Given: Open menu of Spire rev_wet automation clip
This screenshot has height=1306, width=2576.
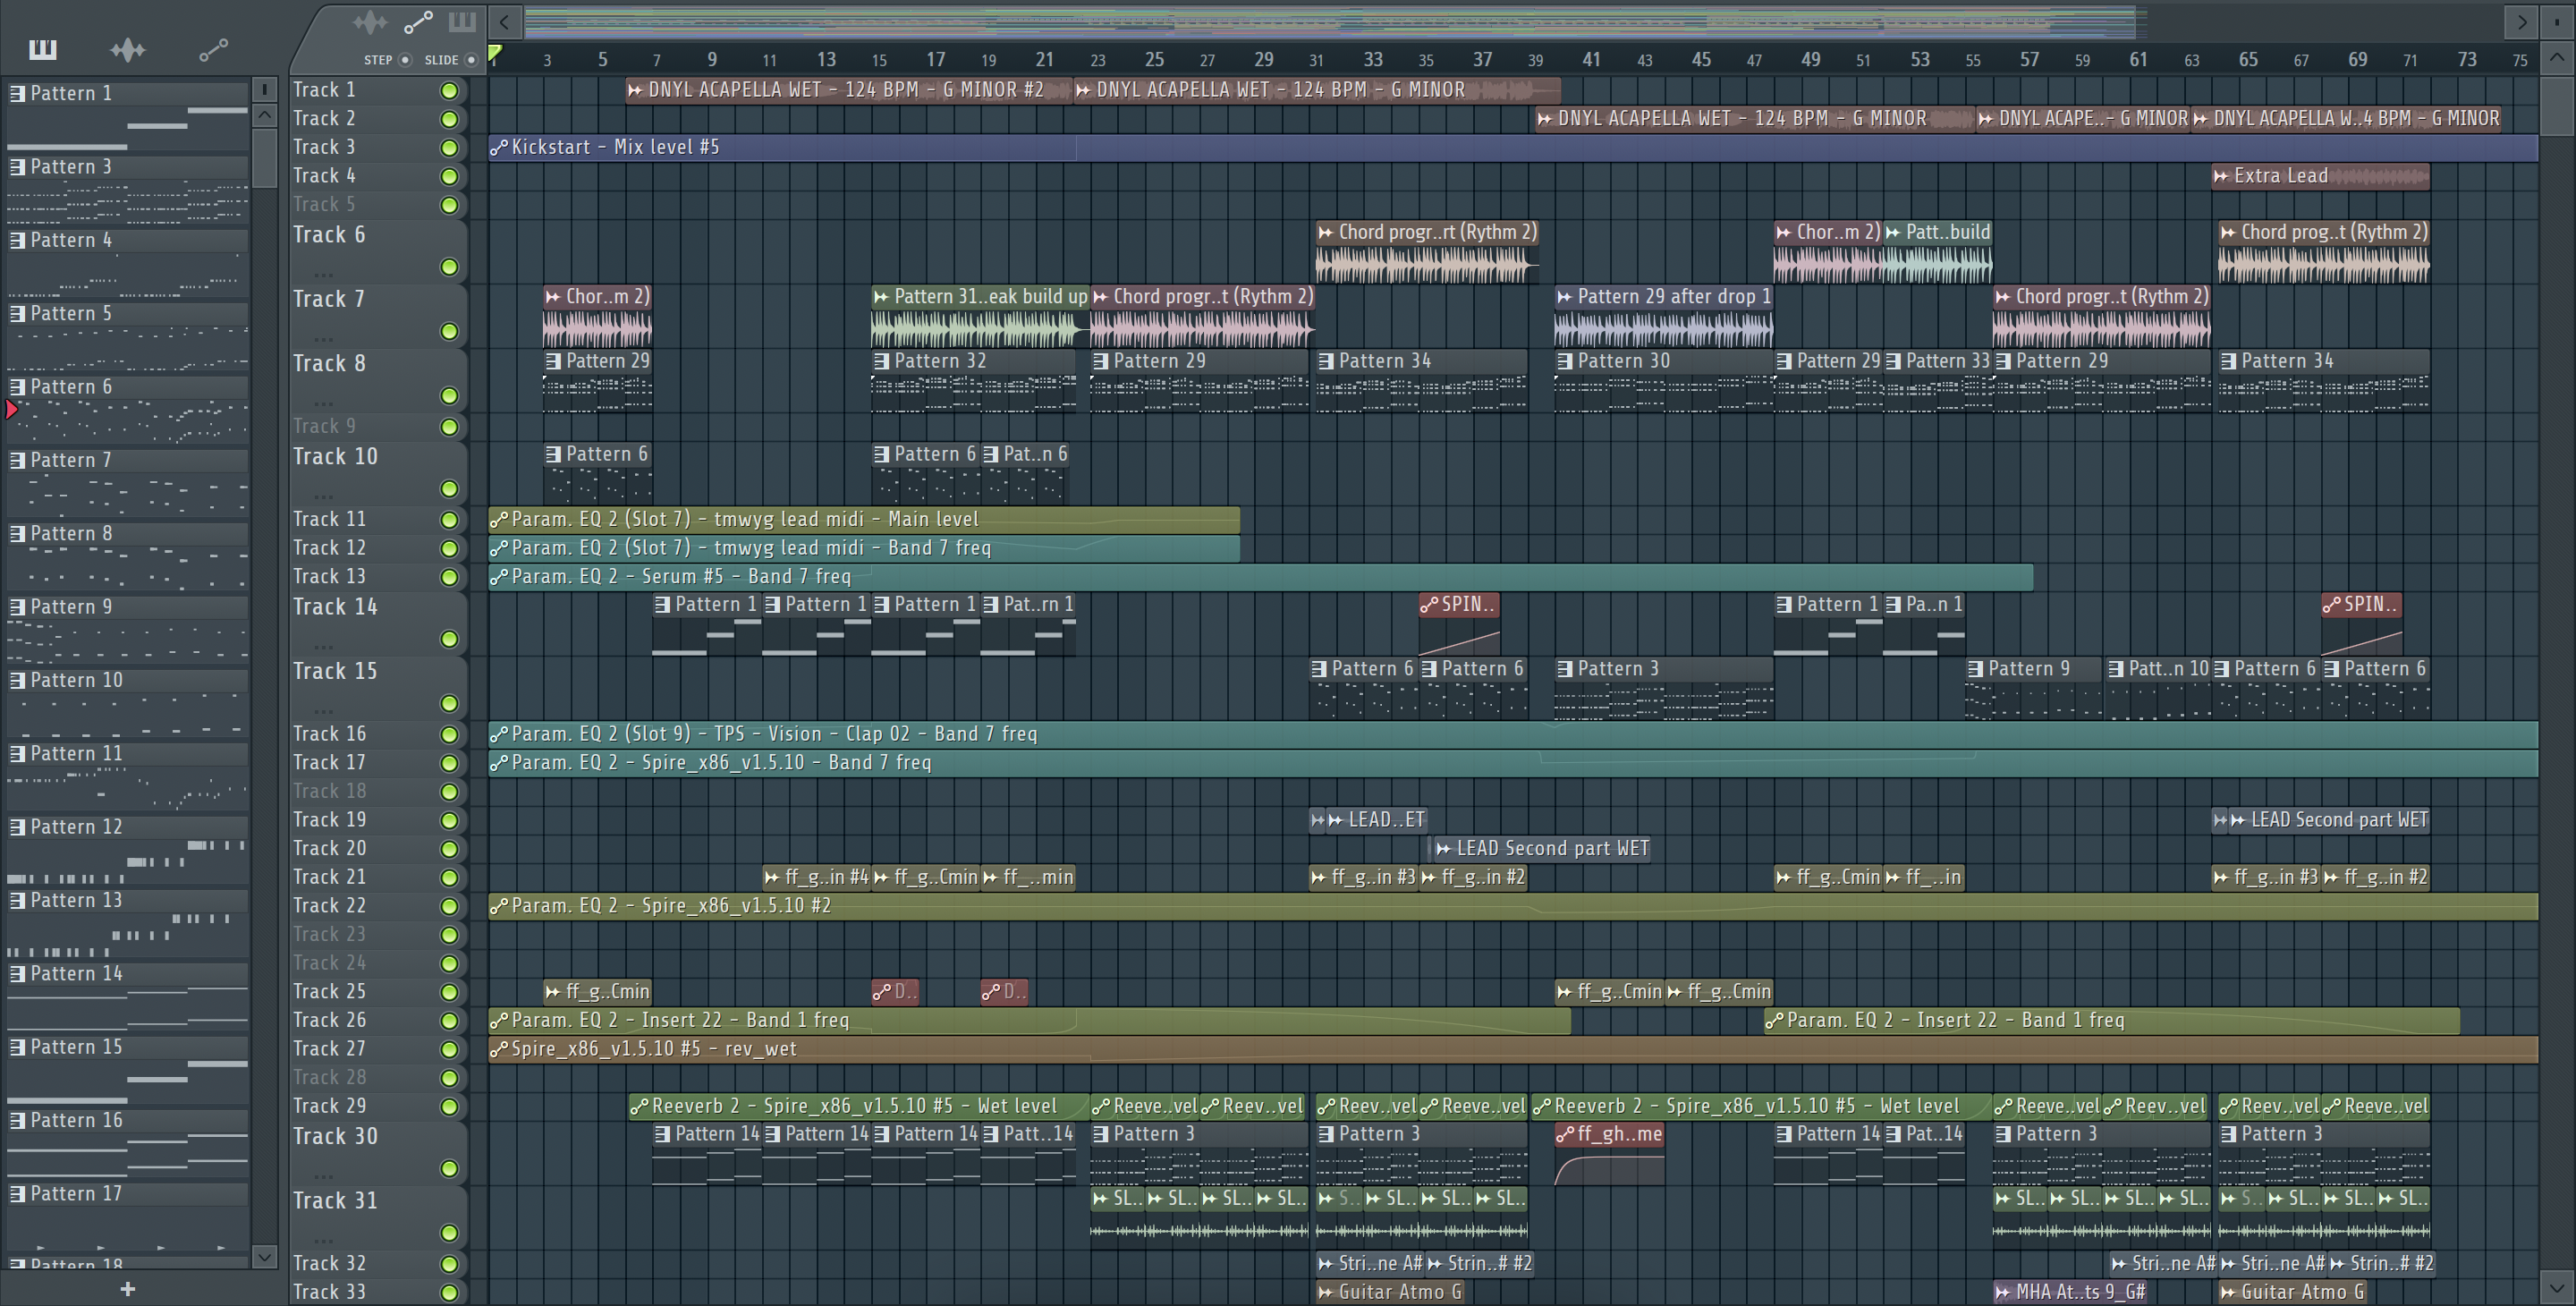Looking at the screenshot, I should coord(499,1049).
